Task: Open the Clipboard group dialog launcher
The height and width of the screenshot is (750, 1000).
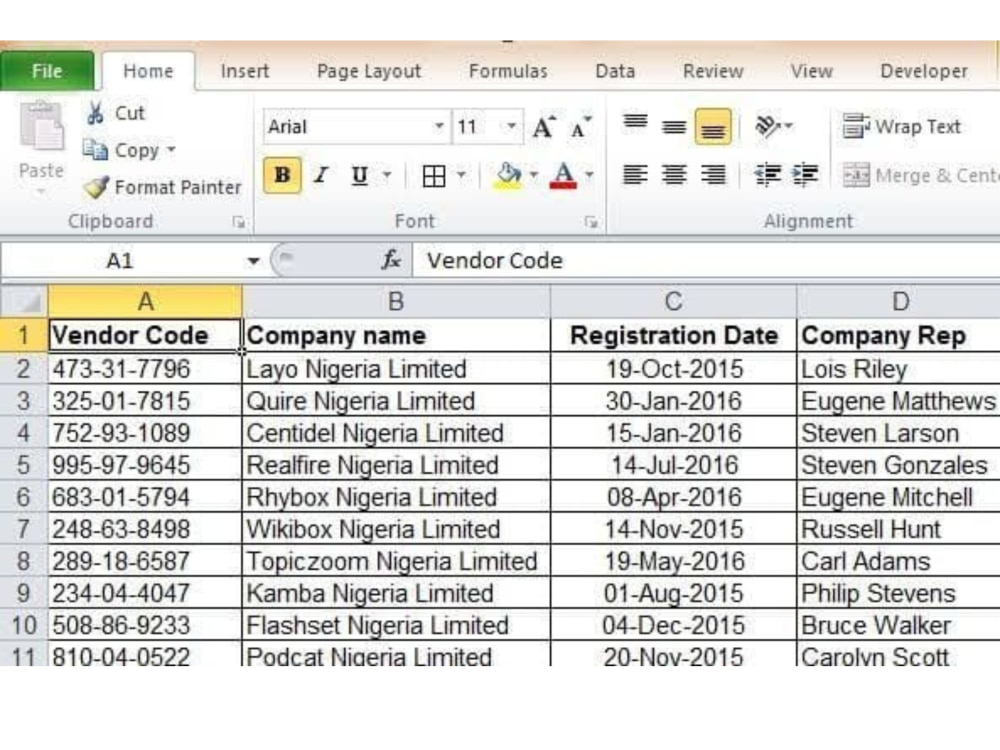Action: tap(239, 222)
